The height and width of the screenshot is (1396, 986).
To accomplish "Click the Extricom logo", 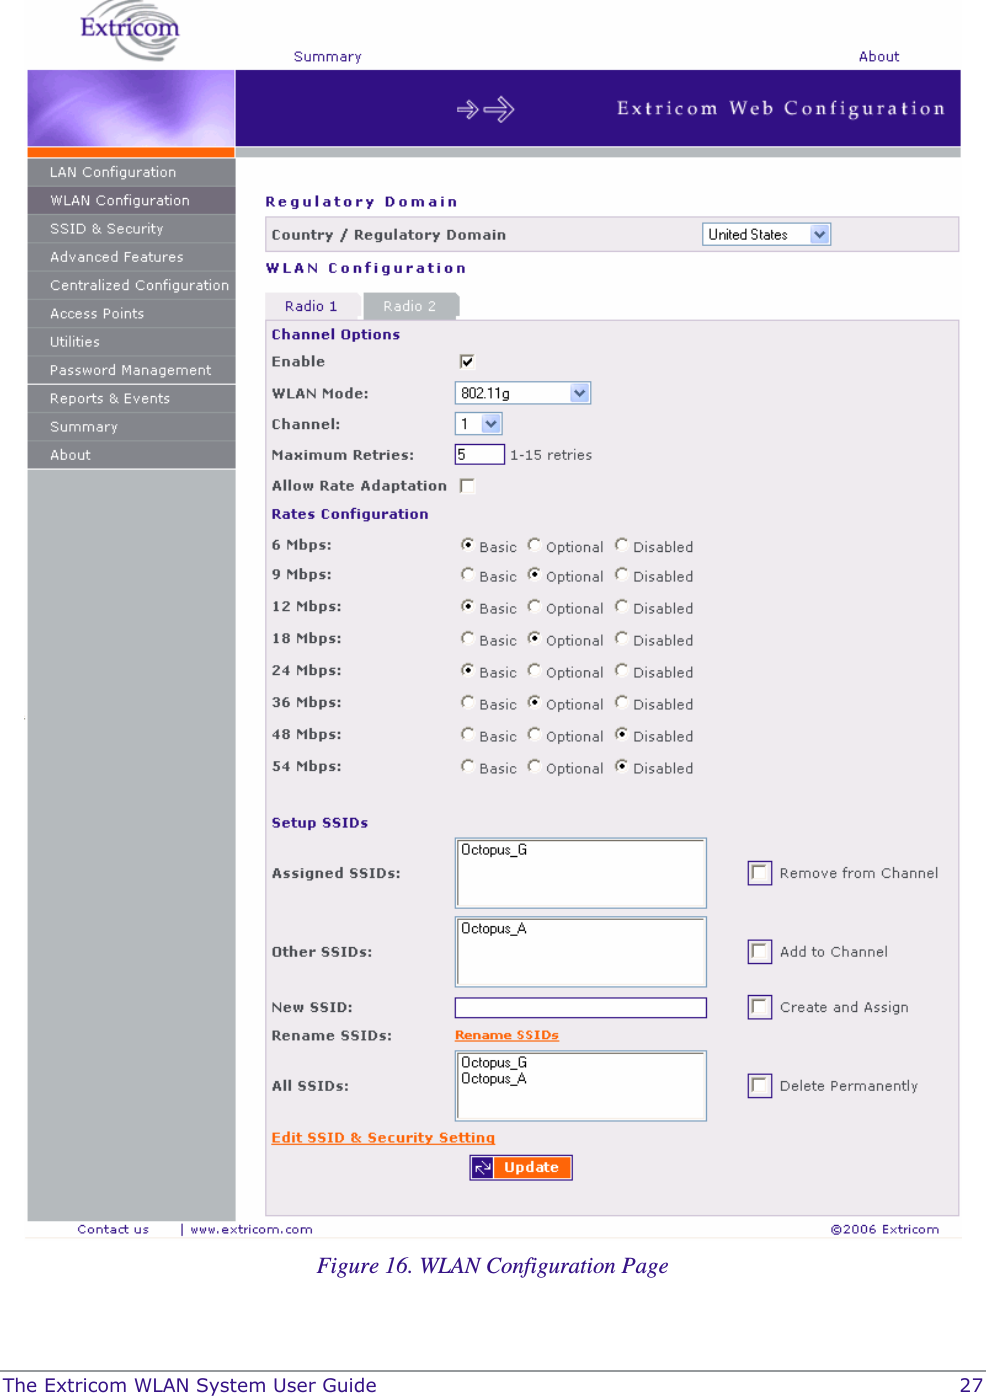I will click(x=130, y=32).
